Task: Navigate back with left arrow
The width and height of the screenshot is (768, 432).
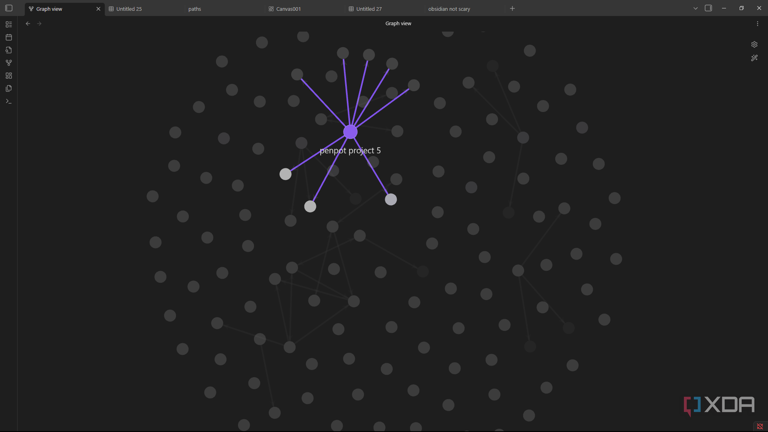Action: [x=28, y=23]
